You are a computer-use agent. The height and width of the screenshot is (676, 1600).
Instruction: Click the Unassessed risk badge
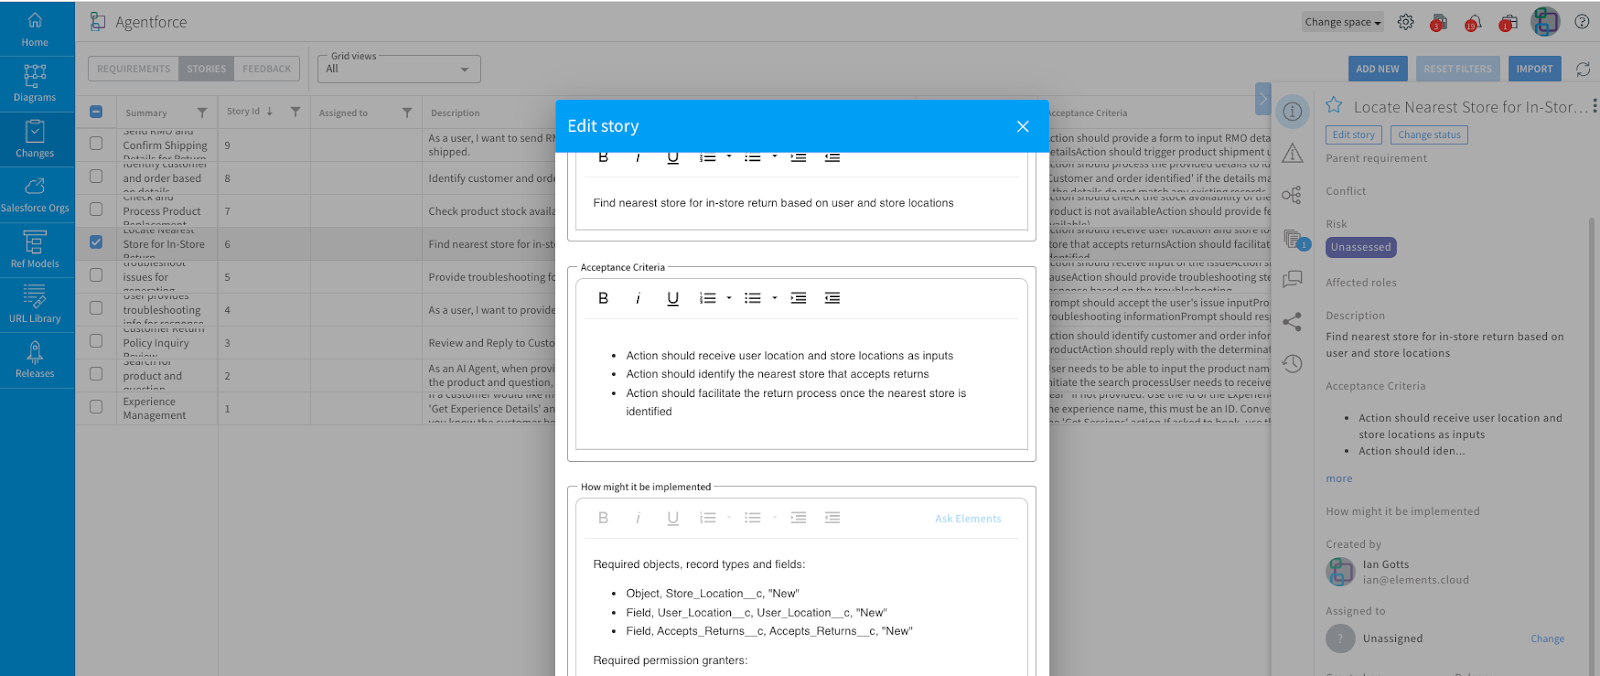(1361, 247)
